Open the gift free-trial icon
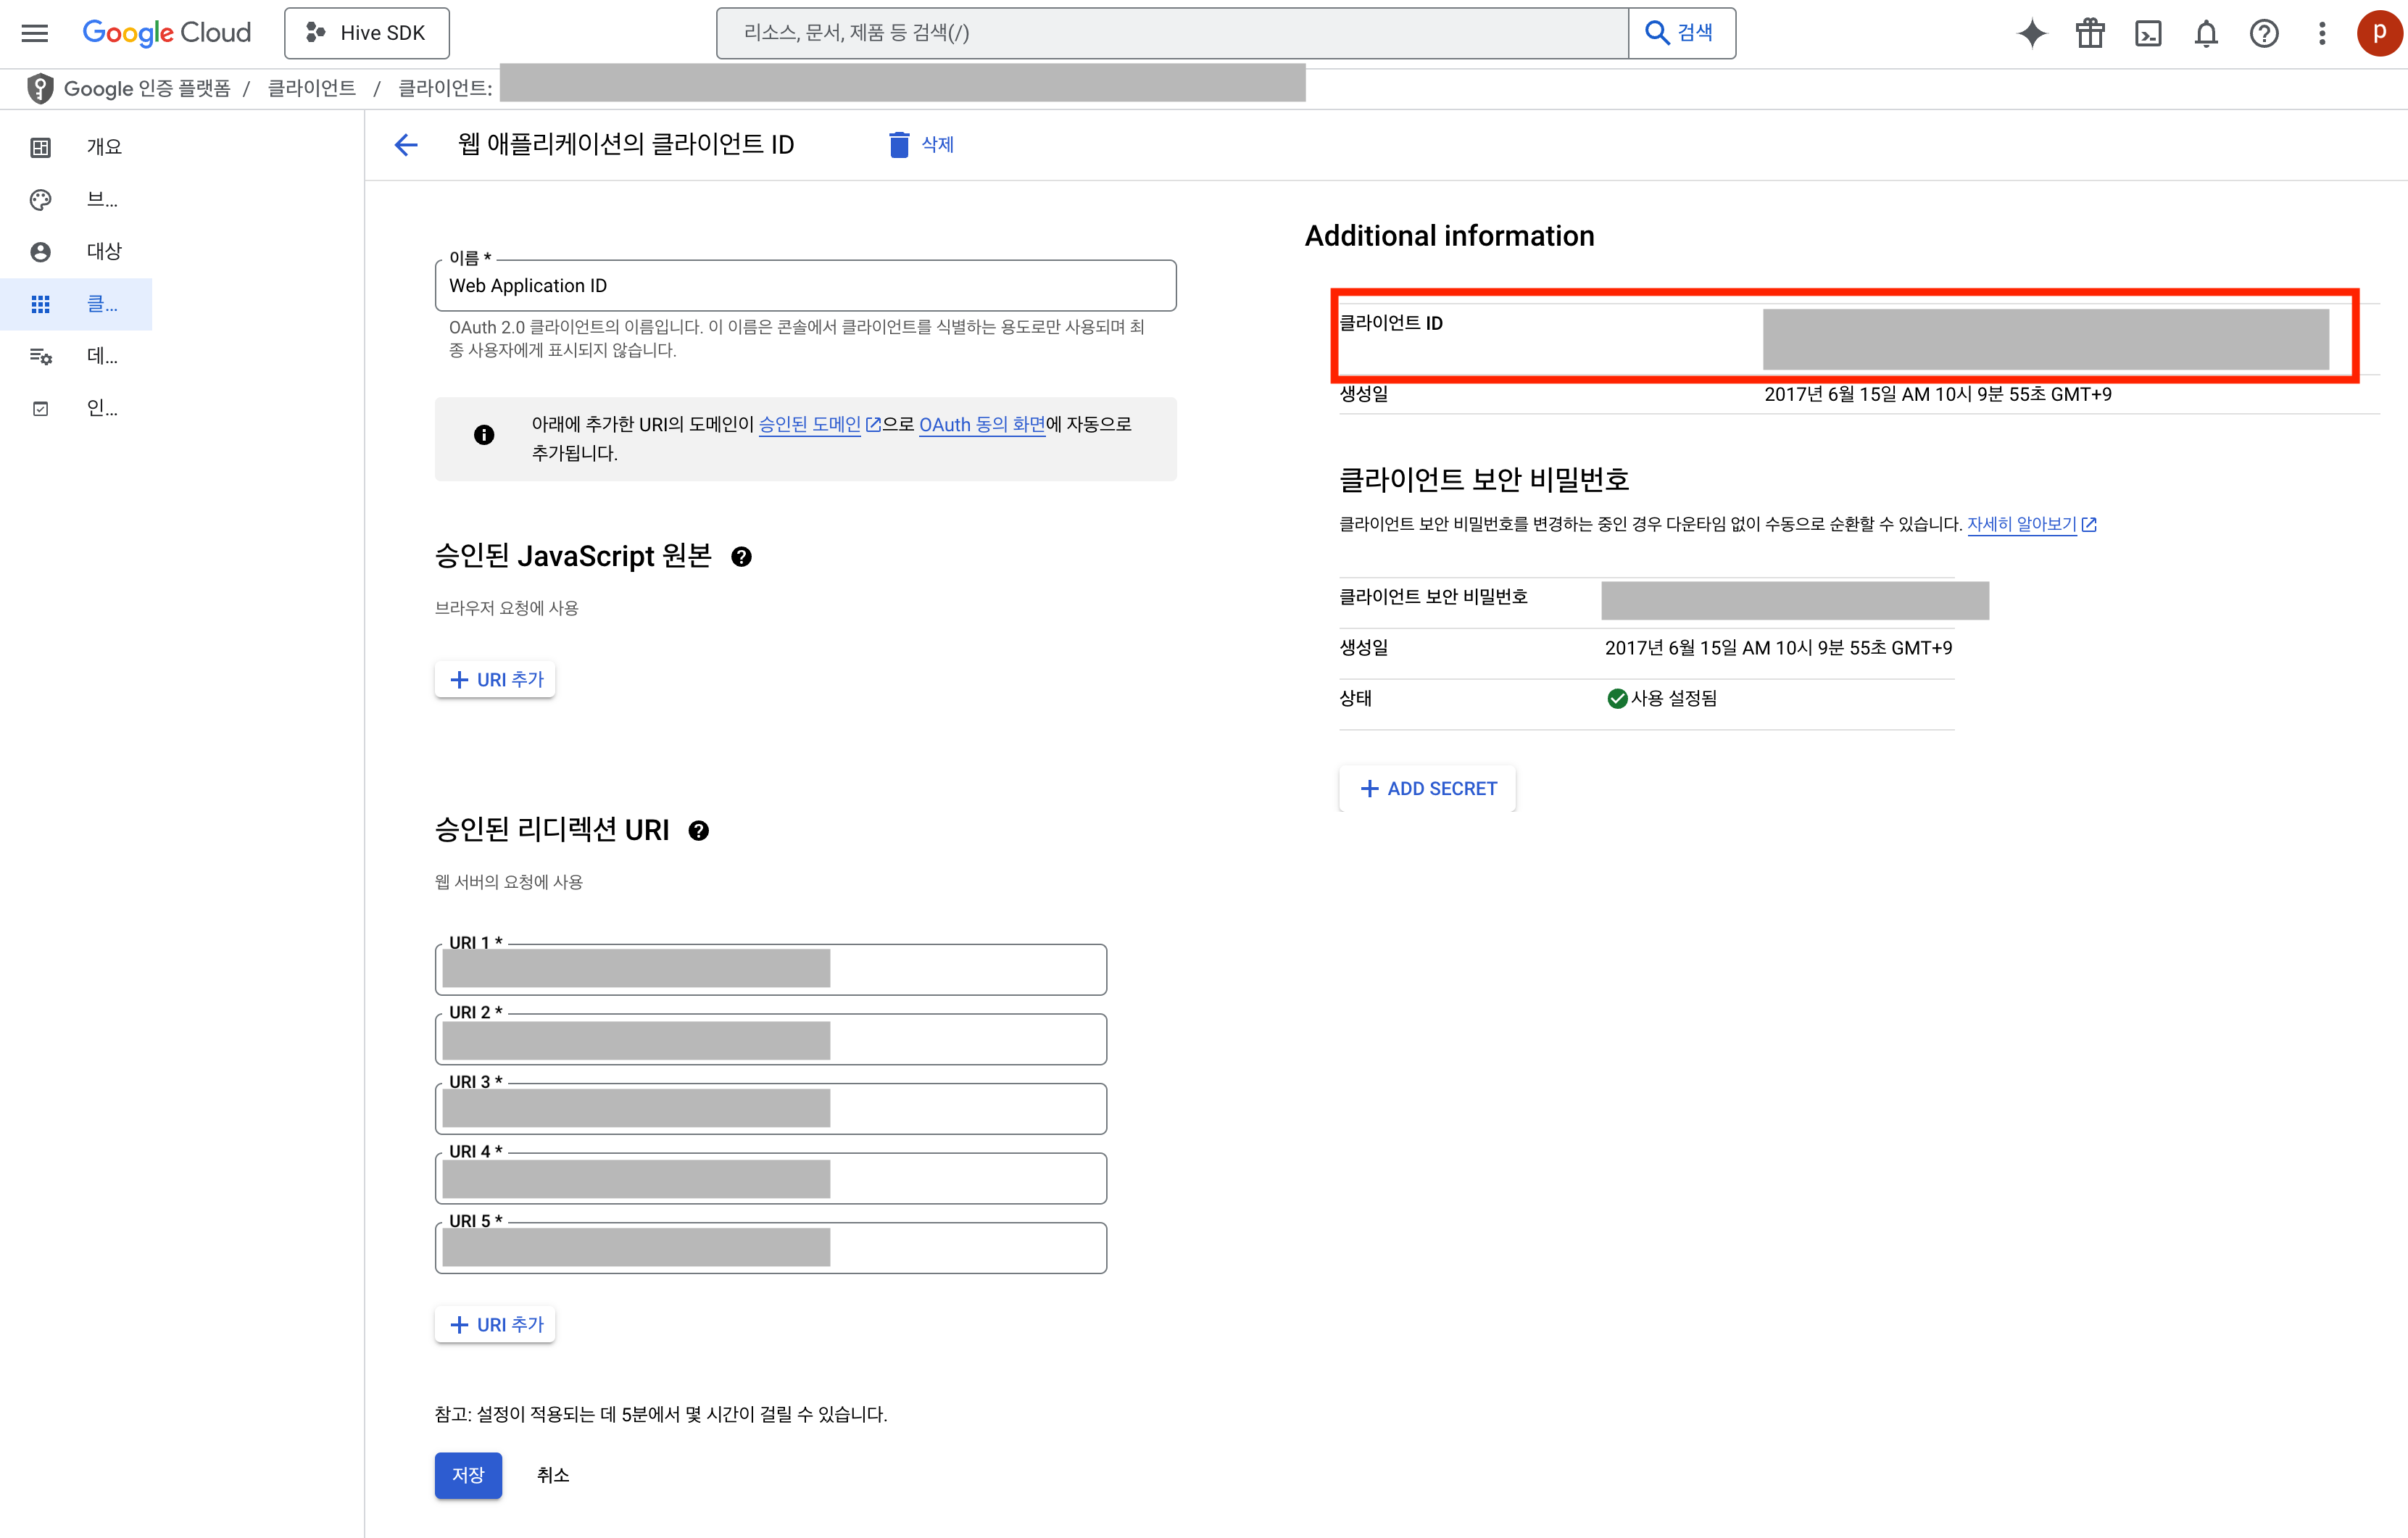The width and height of the screenshot is (2408, 1538). coord(2090,33)
